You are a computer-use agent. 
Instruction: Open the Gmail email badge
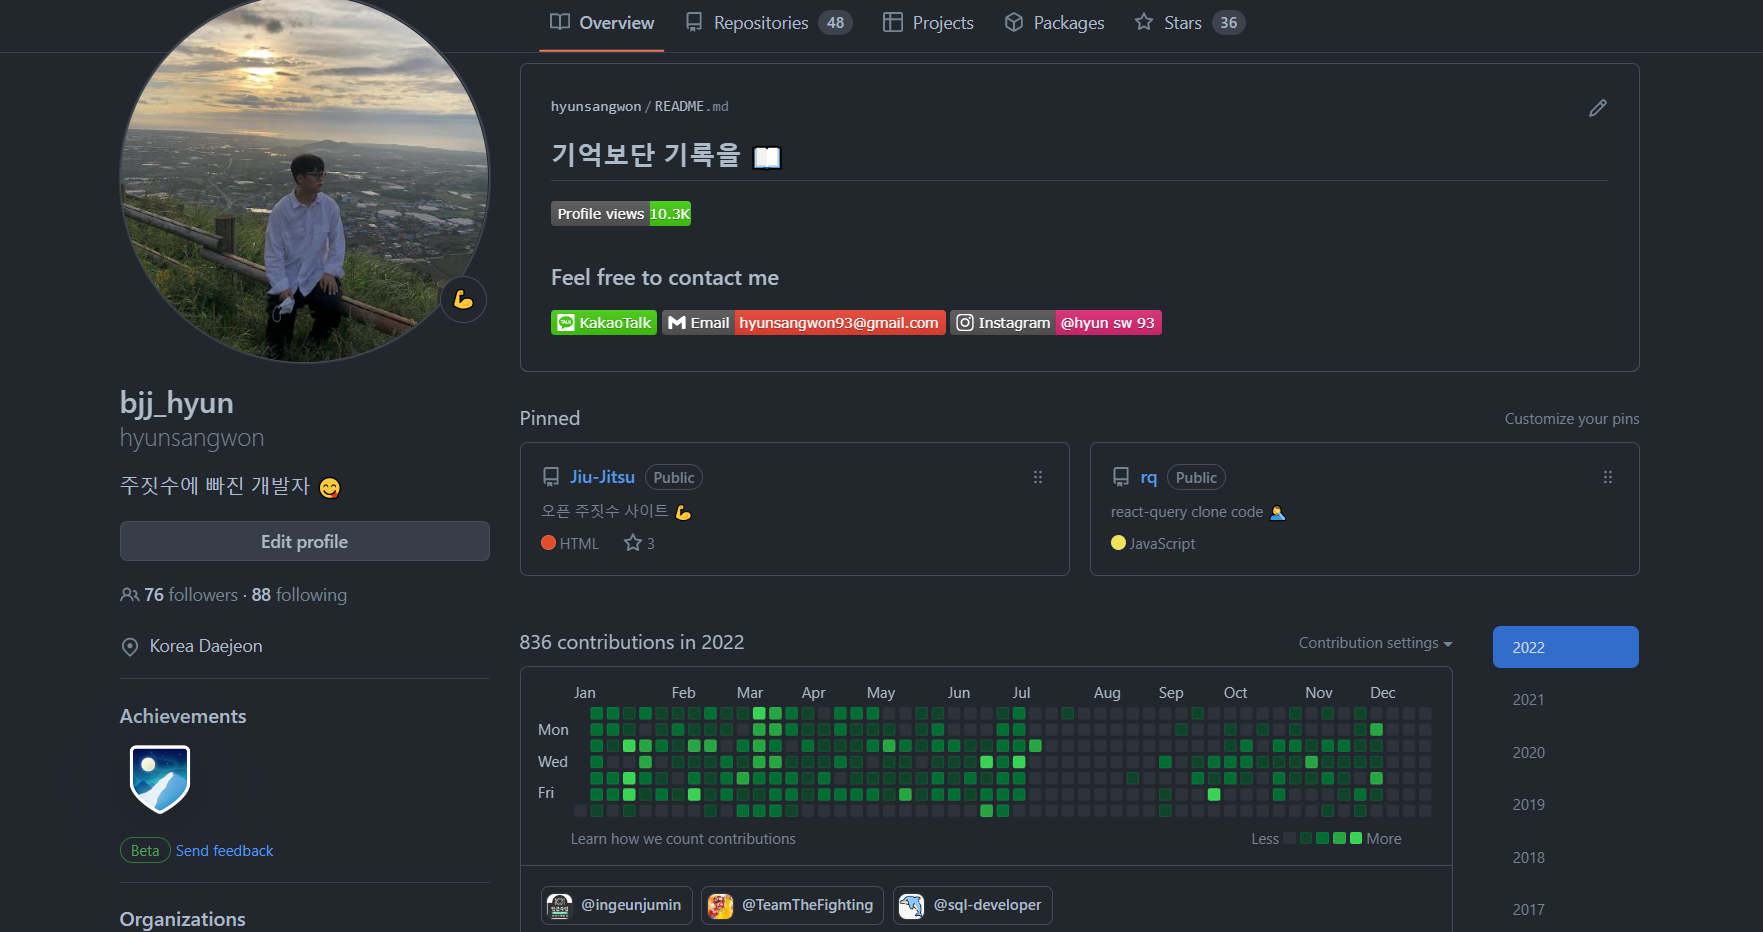(x=804, y=323)
